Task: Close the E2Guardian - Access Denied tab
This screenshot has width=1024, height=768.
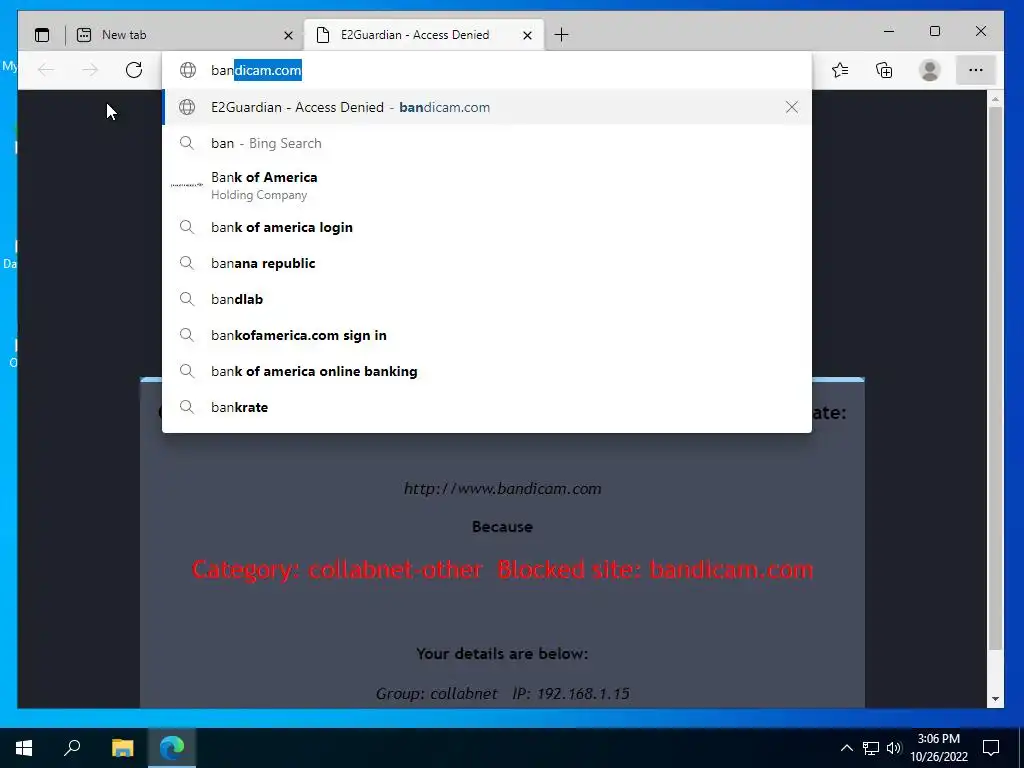Action: tap(528, 35)
